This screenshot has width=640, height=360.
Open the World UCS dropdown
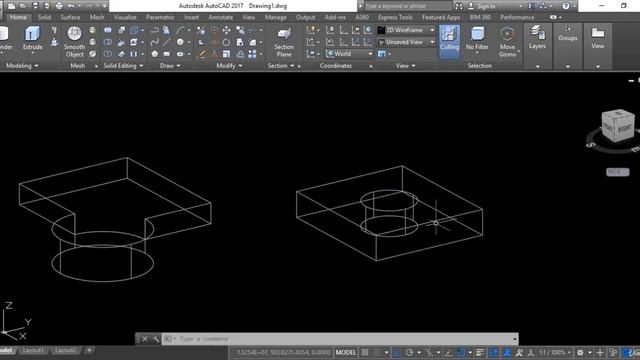pyautogui.click(x=349, y=54)
